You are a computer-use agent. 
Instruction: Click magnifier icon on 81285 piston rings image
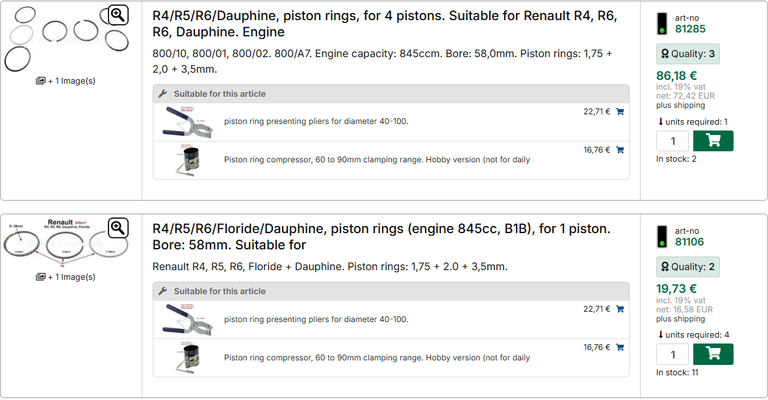(118, 14)
